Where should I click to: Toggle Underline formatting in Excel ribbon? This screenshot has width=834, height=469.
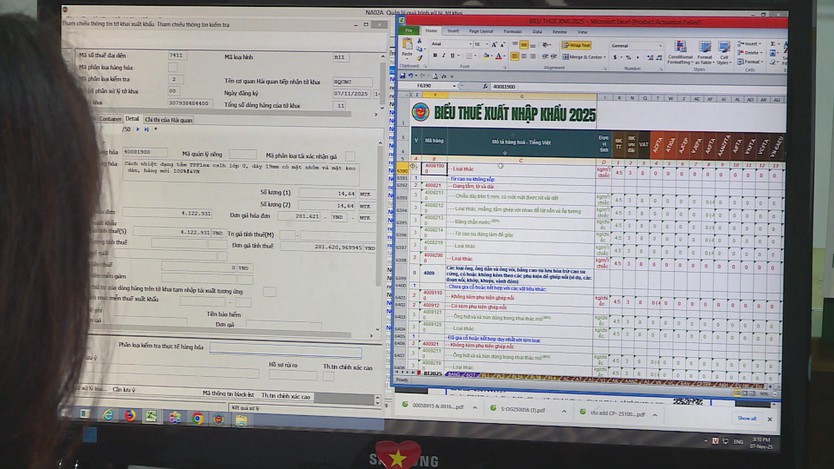pos(452,55)
